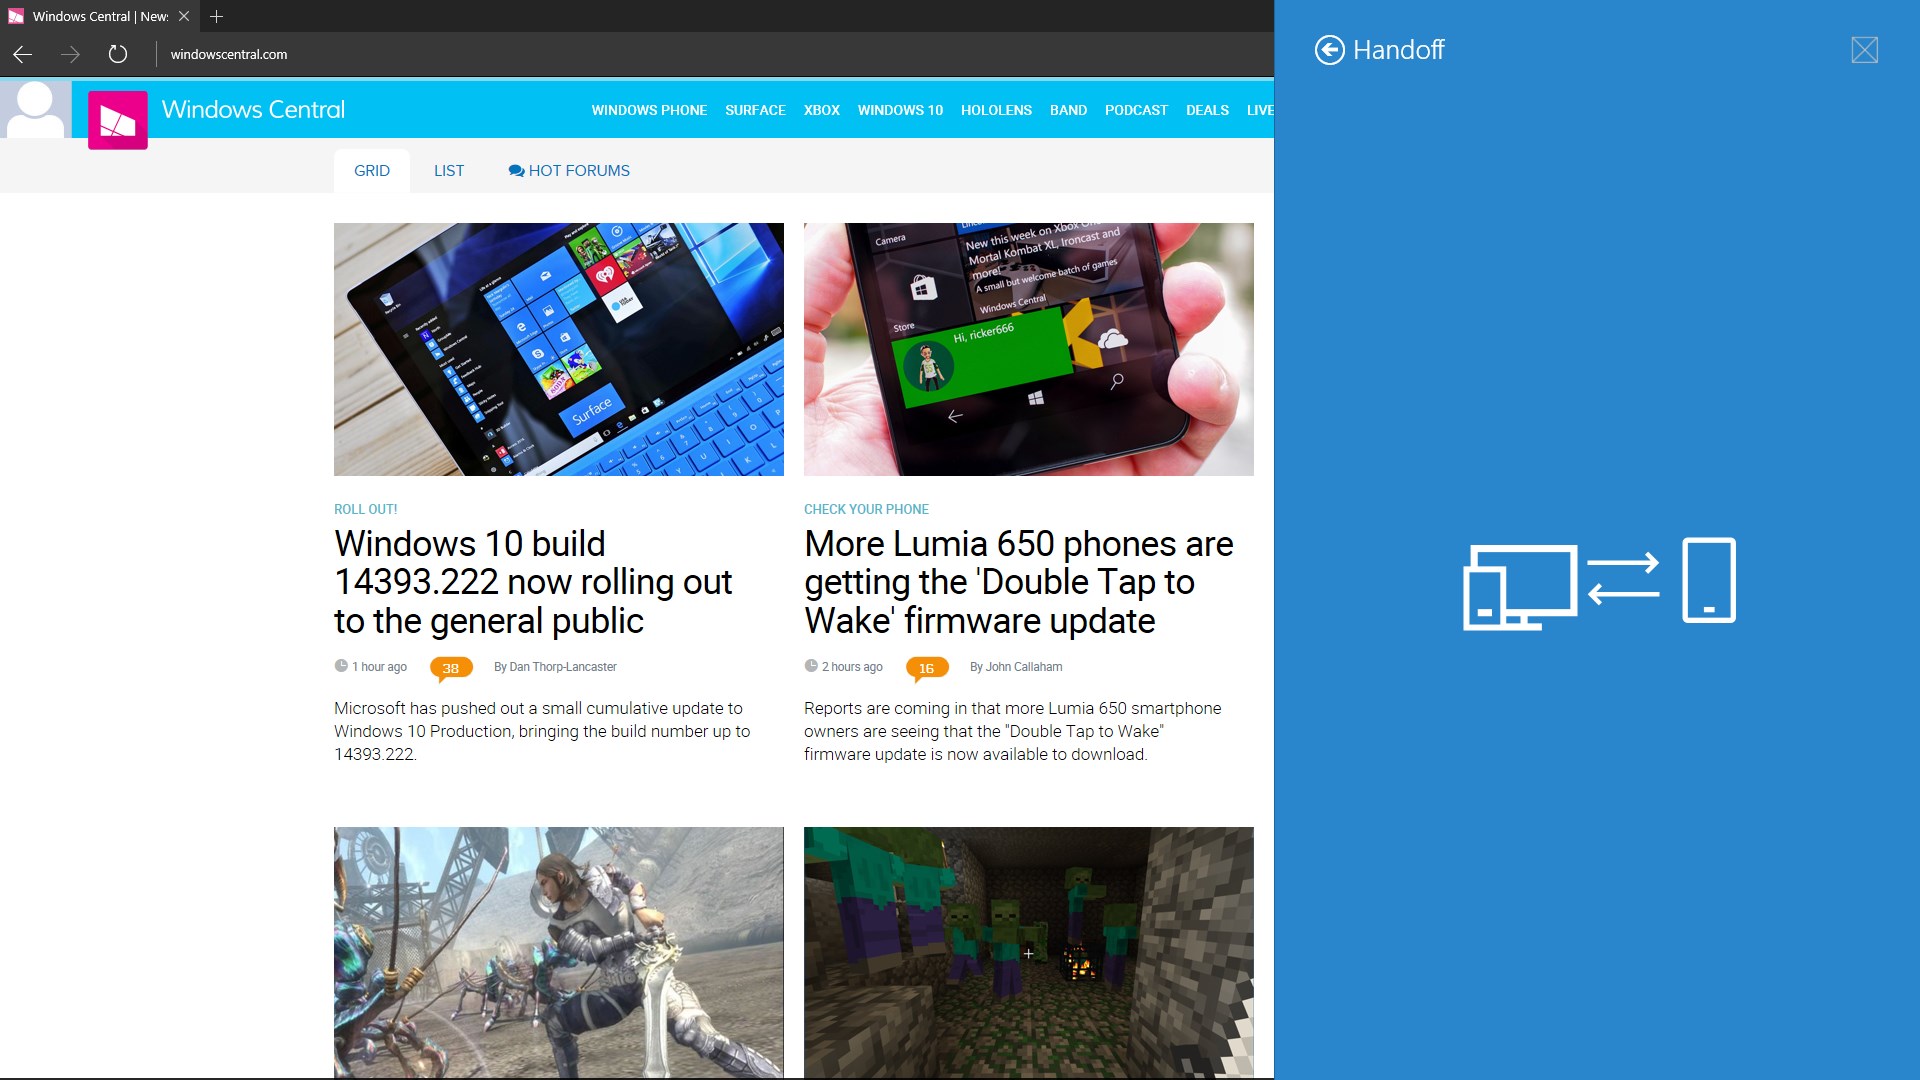1920x1080 pixels.
Task: Click the Windows Central pink logo
Action: coord(118,120)
